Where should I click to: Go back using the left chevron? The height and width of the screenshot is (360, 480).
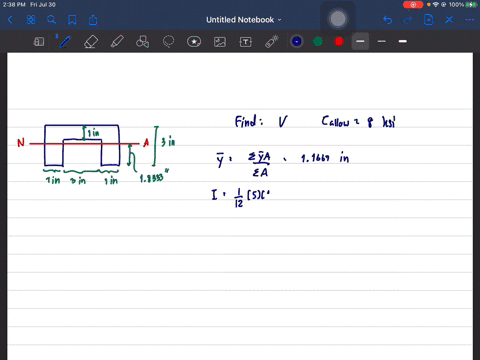(10, 20)
